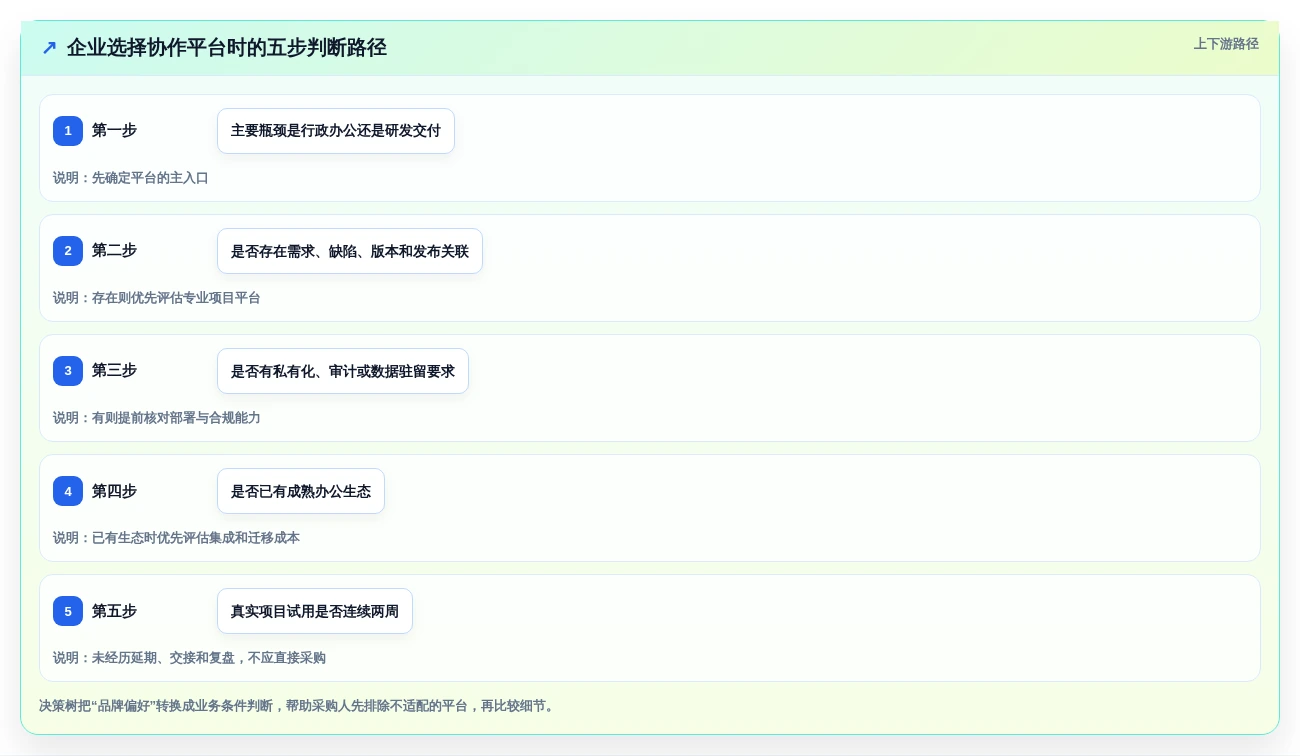
Task: Select the 是否存在需求、缺陷、版本和发布关联 box
Action: click(x=350, y=251)
